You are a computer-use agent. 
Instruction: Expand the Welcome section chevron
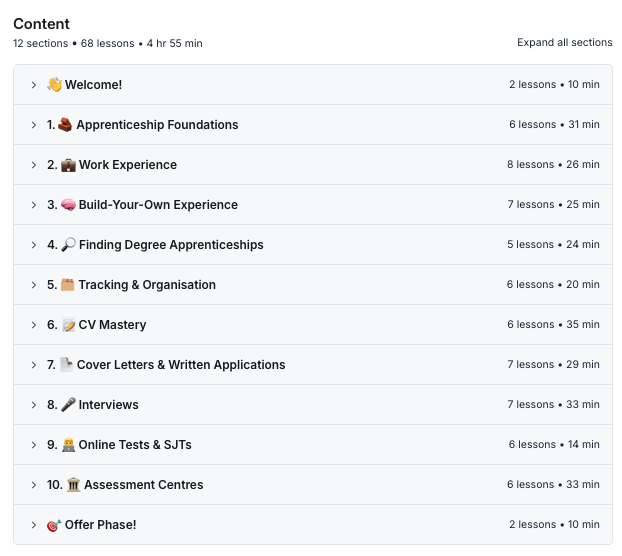tap(33, 85)
